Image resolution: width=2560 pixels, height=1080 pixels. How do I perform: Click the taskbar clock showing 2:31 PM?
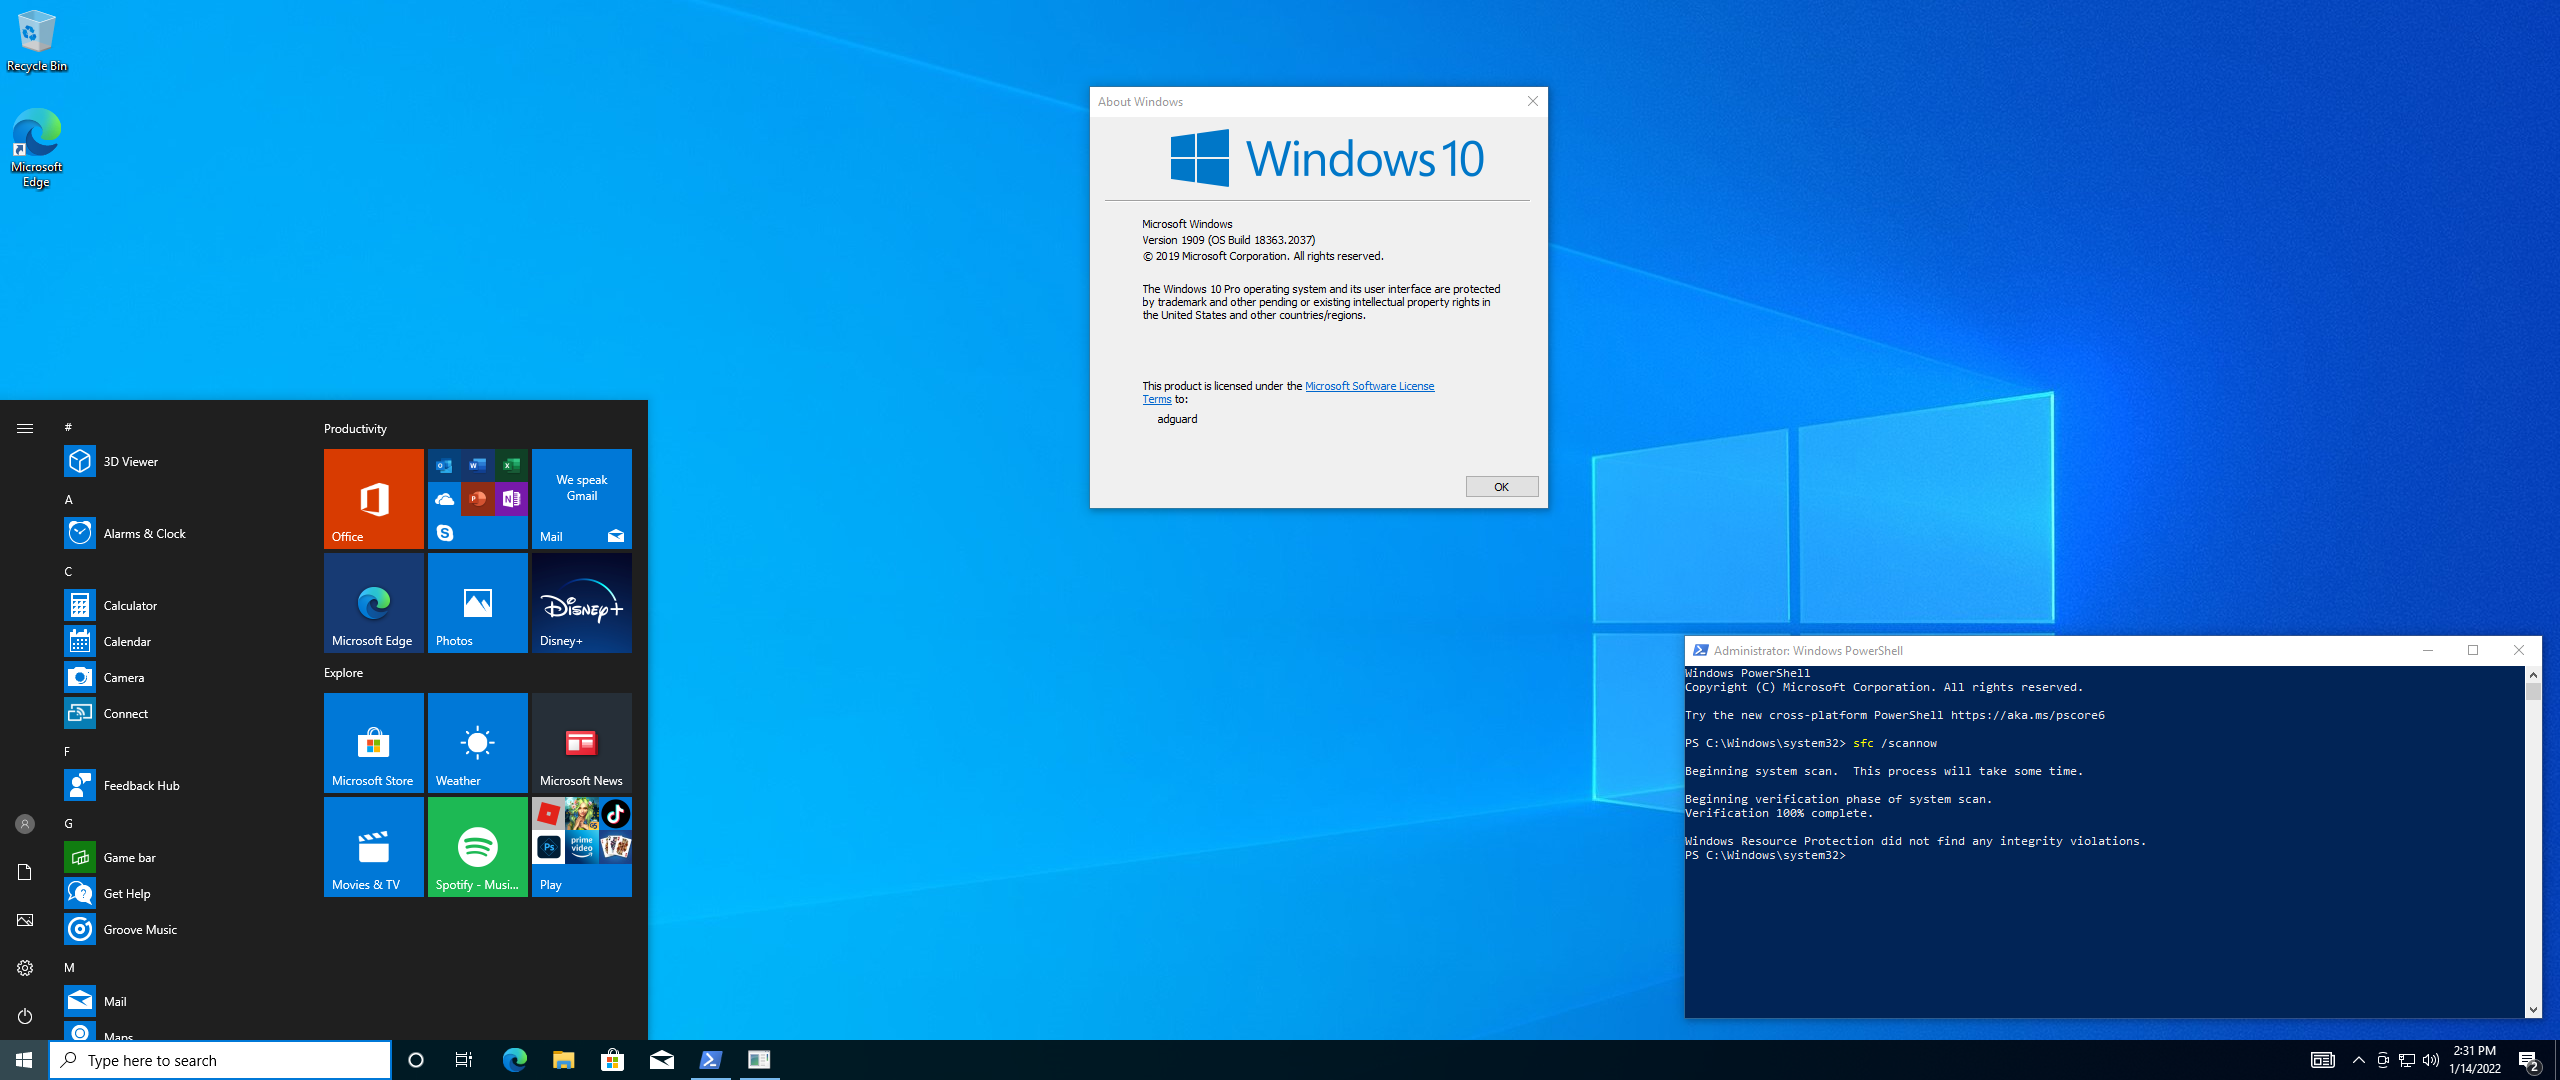coord(2475,1060)
